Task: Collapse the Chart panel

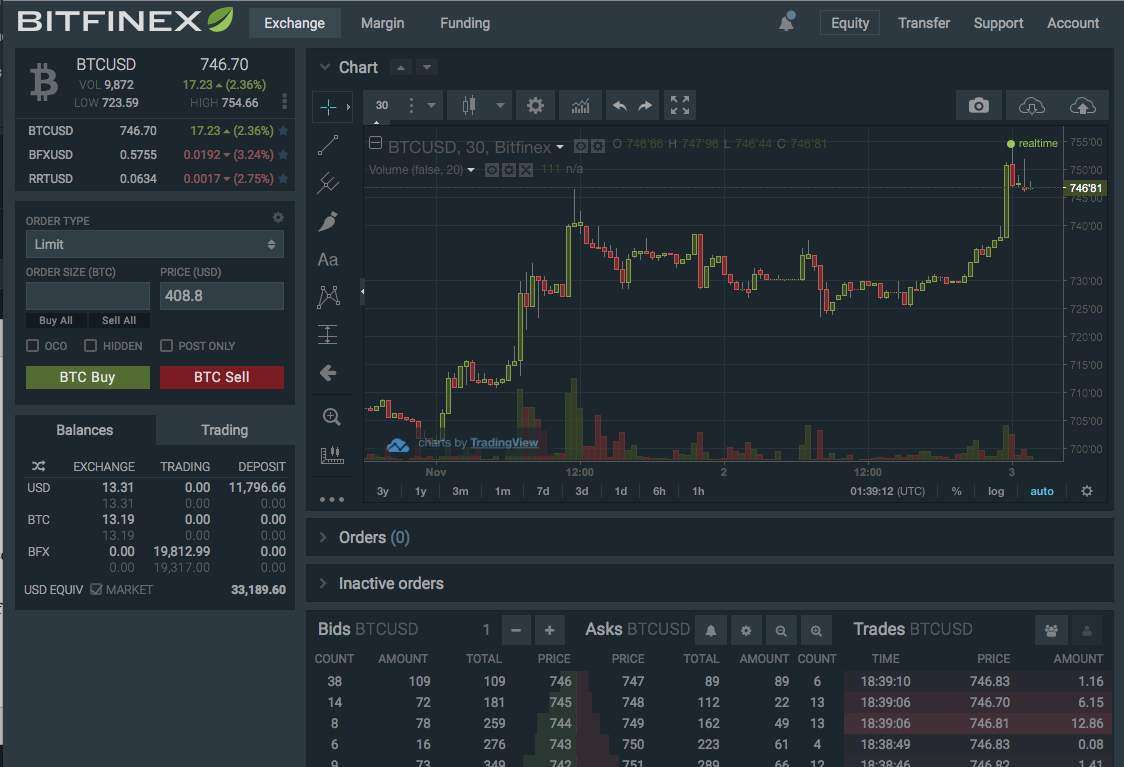Action: 325,67
